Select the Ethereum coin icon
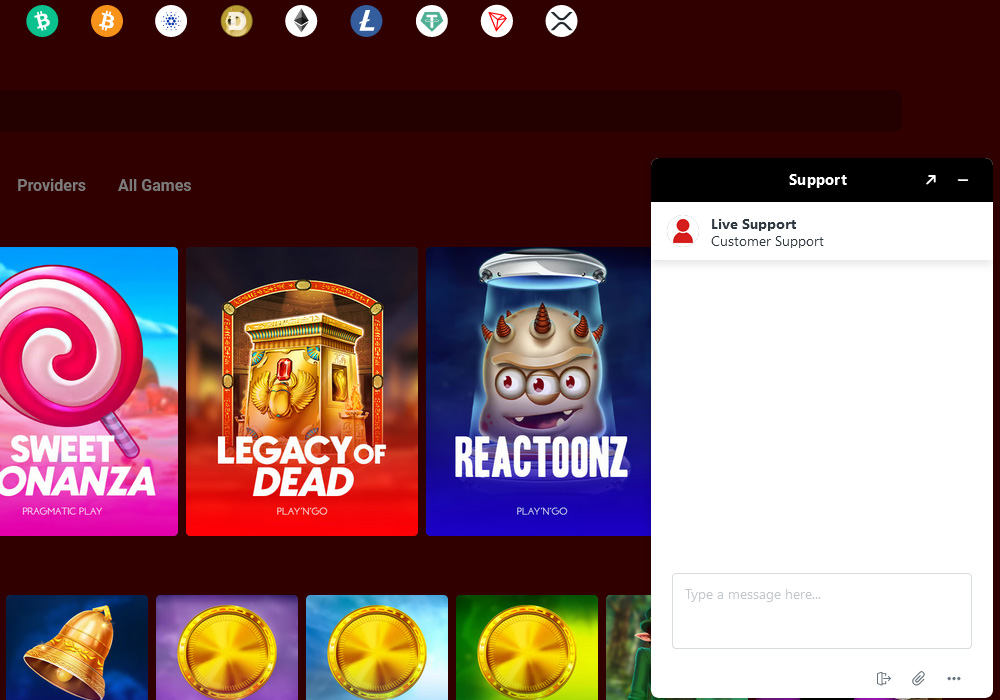The height and width of the screenshot is (700, 1000). 301,21
